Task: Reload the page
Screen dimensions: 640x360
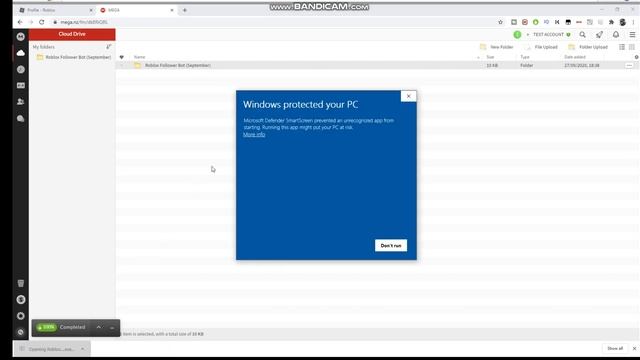Action: pos(42,22)
